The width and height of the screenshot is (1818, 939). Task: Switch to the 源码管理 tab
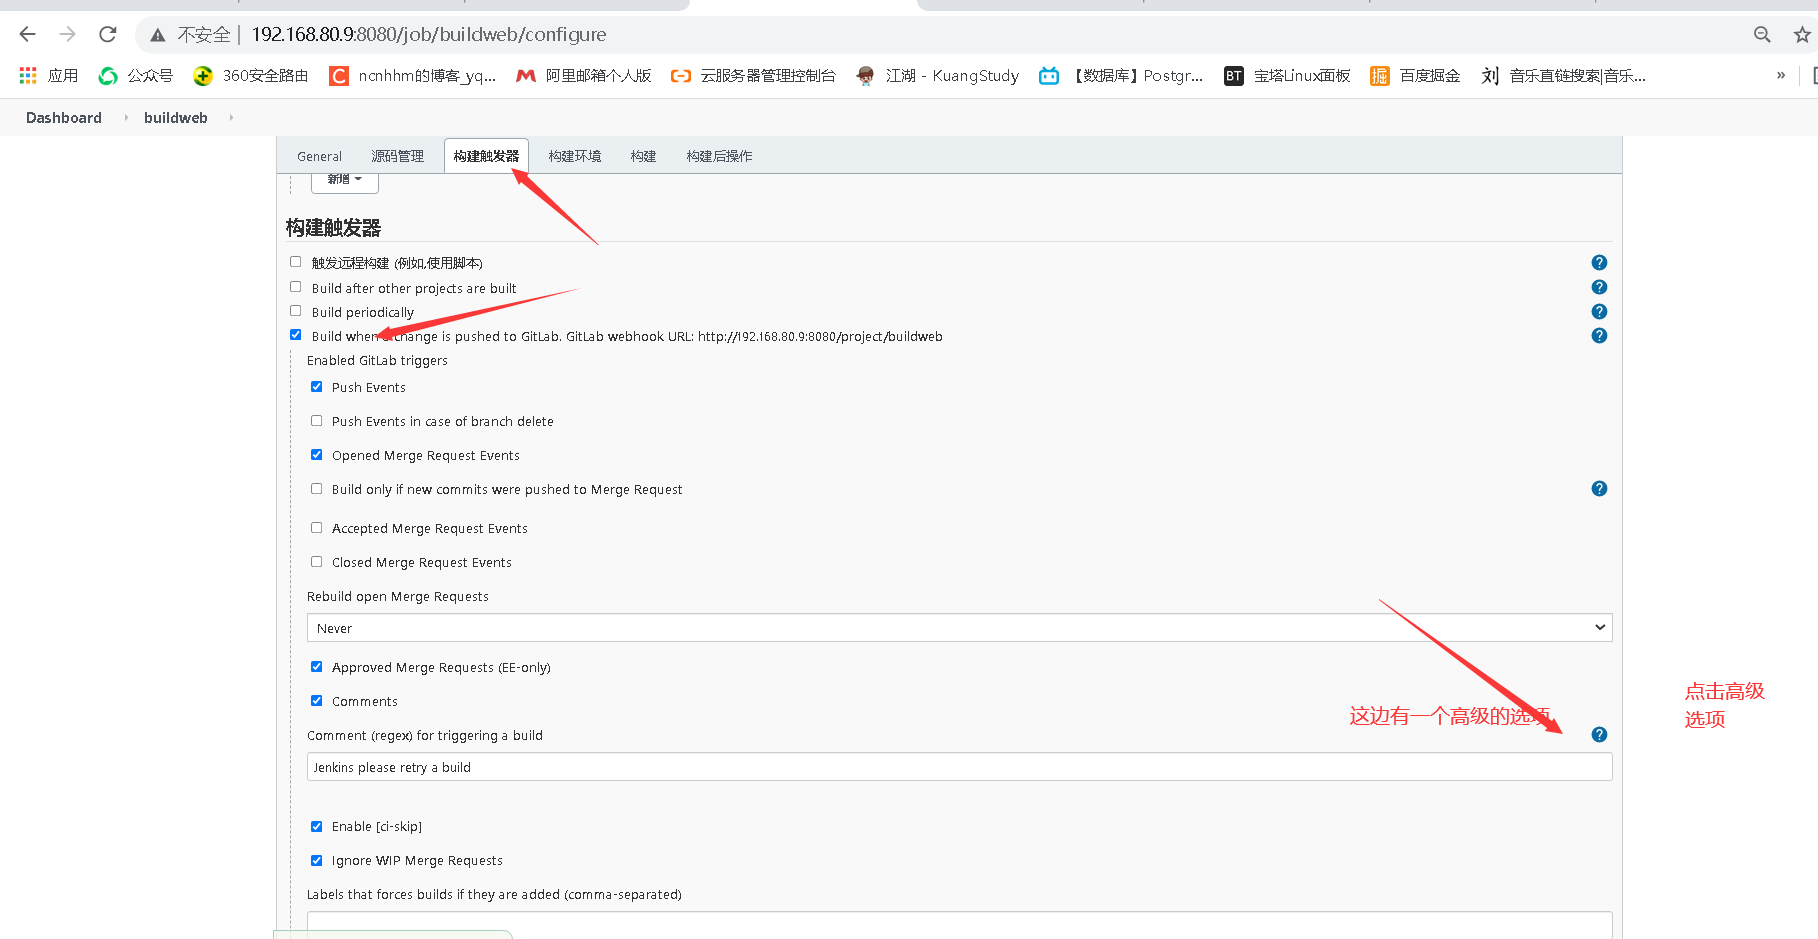point(397,155)
